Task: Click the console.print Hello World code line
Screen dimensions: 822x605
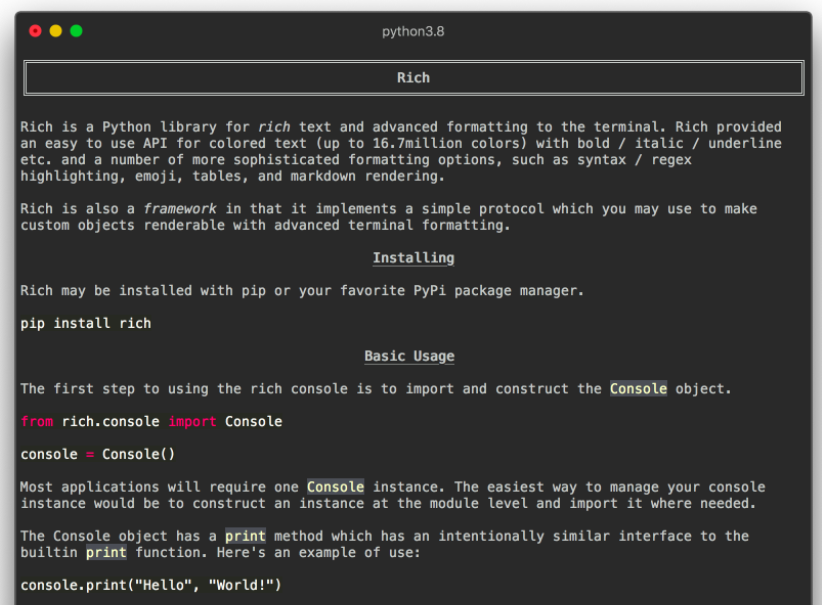Action: tap(151, 585)
